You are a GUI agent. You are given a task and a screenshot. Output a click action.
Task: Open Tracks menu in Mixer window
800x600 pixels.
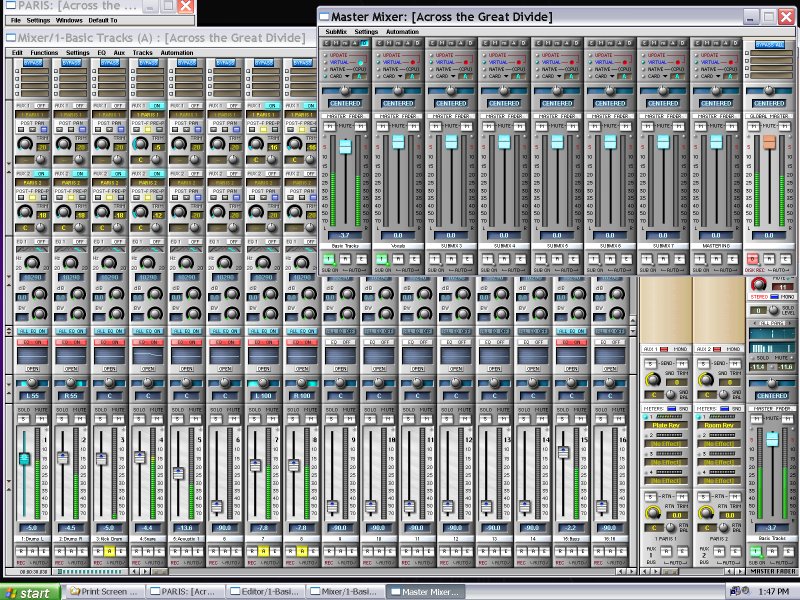point(142,53)
